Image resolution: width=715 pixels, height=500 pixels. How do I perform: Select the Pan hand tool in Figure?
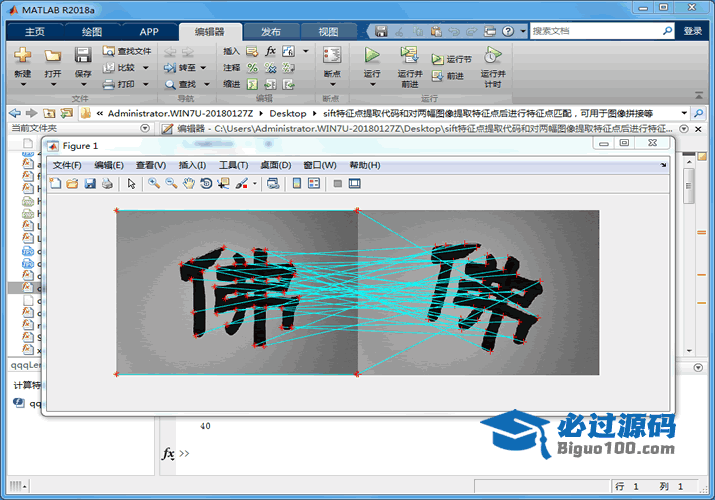click(x=188, y=184)
